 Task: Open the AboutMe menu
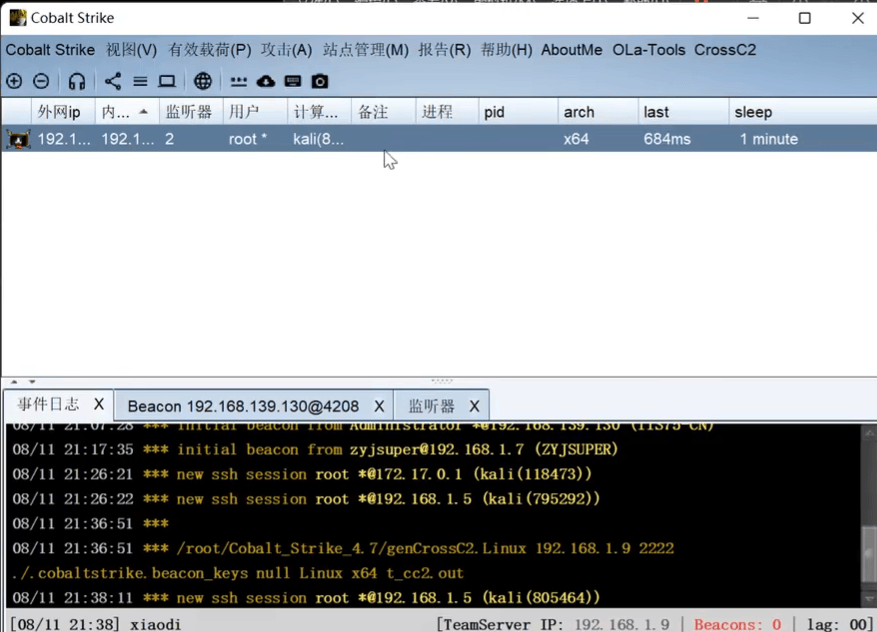[x=572, y=50]
